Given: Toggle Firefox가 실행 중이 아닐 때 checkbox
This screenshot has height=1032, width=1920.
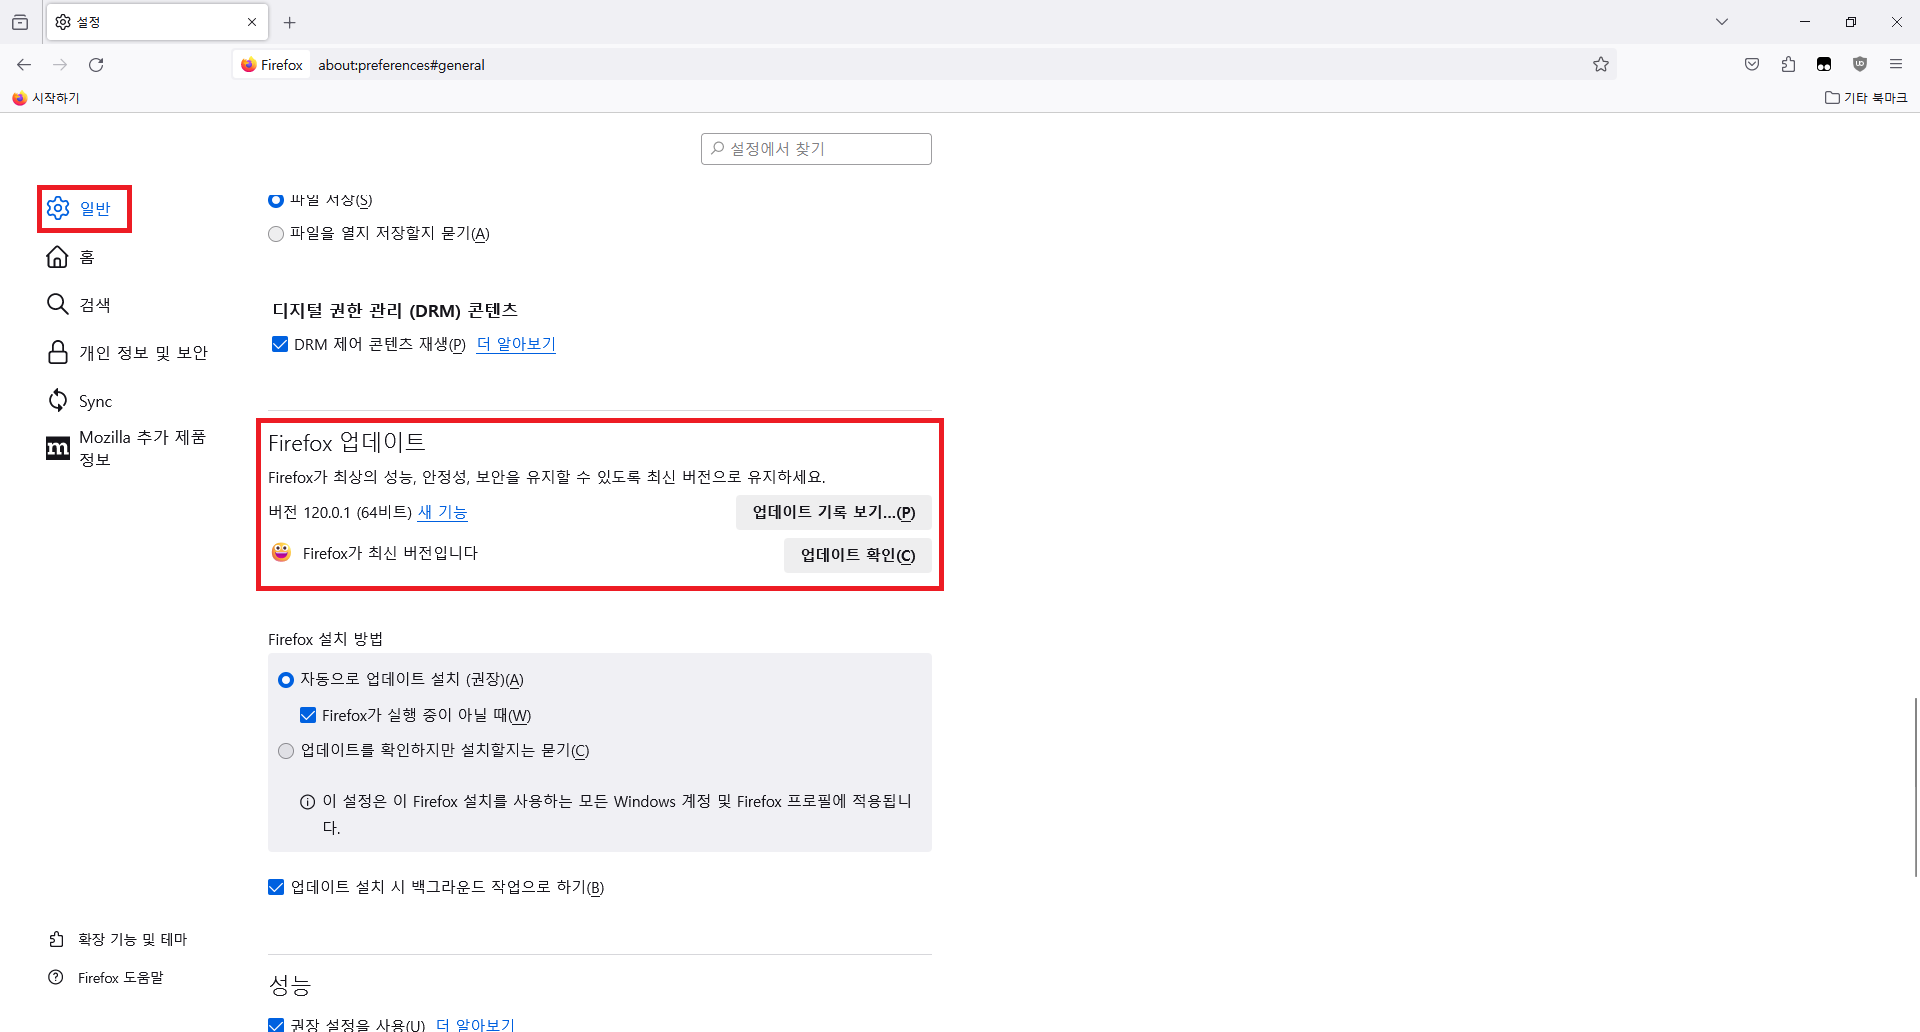Looking at the screenshot, I should pos(308,715).
